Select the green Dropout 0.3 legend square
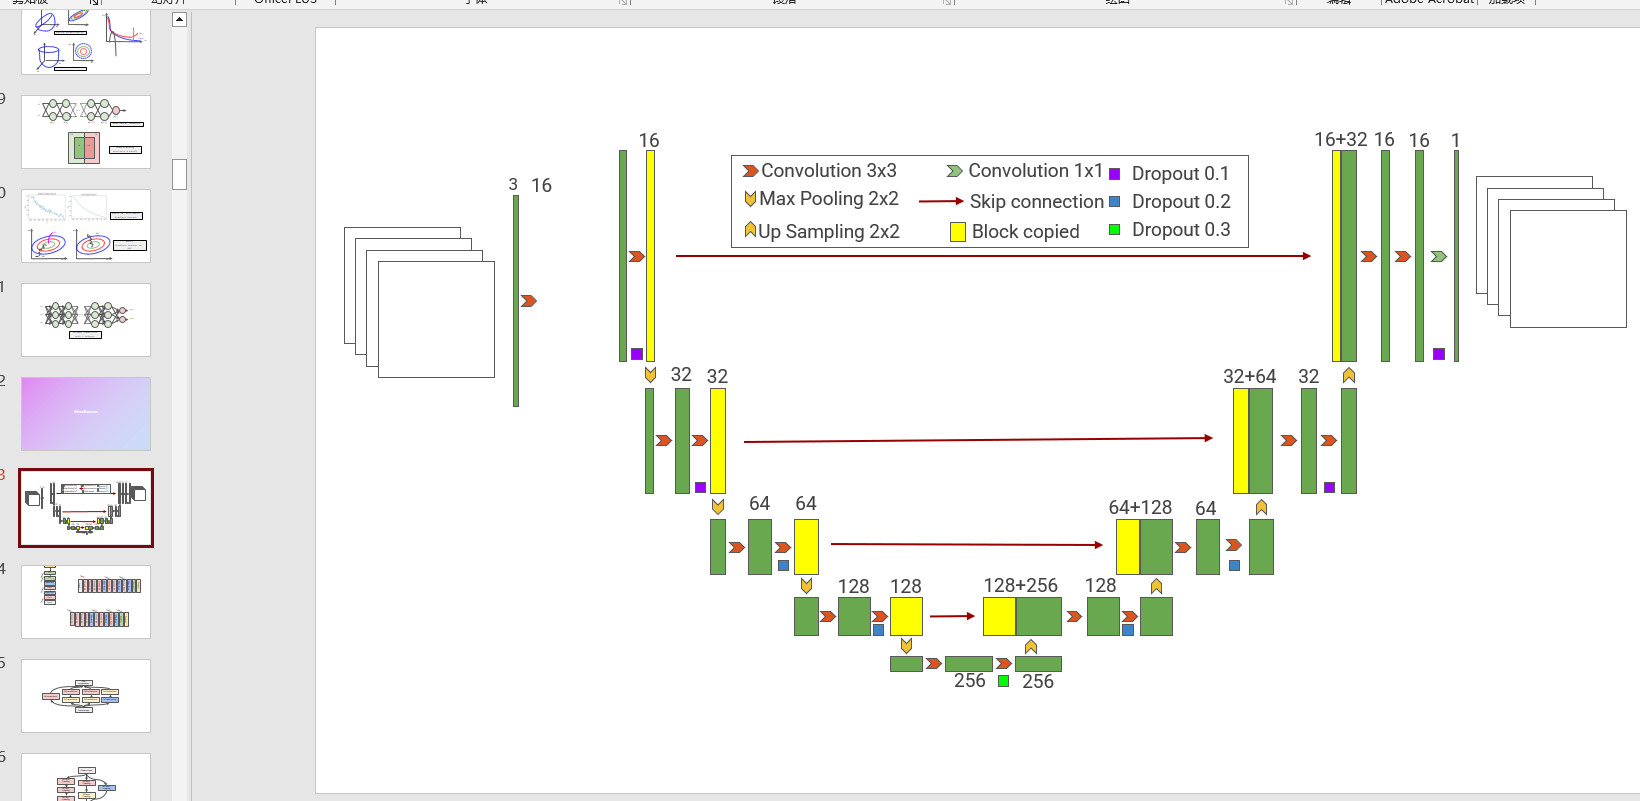1640x801 pixels. [x=1114, y=230]
